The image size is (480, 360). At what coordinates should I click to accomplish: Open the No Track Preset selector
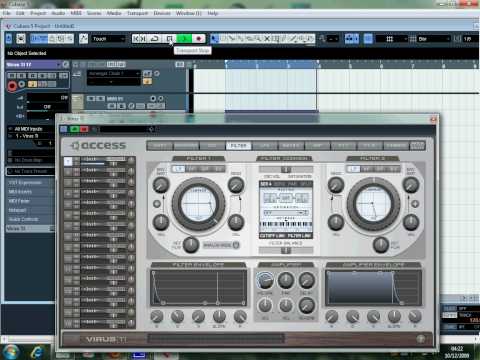pos(31,171)
